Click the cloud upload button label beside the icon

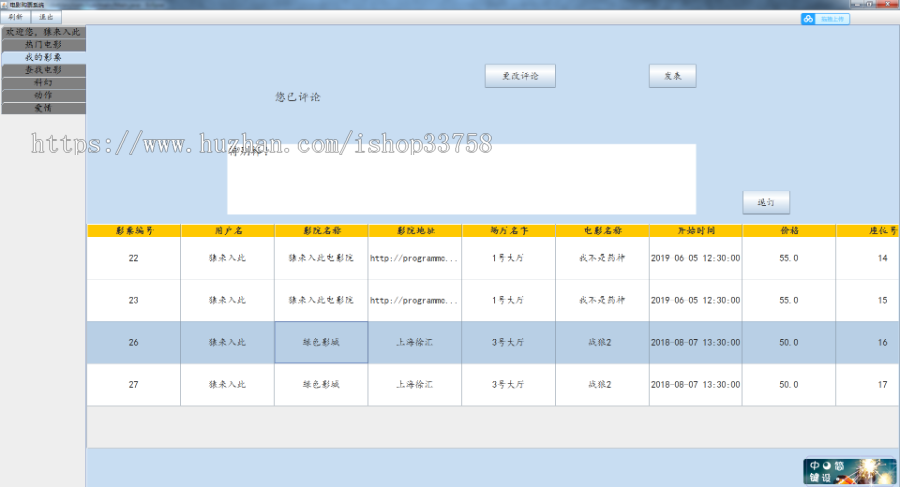pyautogui.click(x=832, y=19)
